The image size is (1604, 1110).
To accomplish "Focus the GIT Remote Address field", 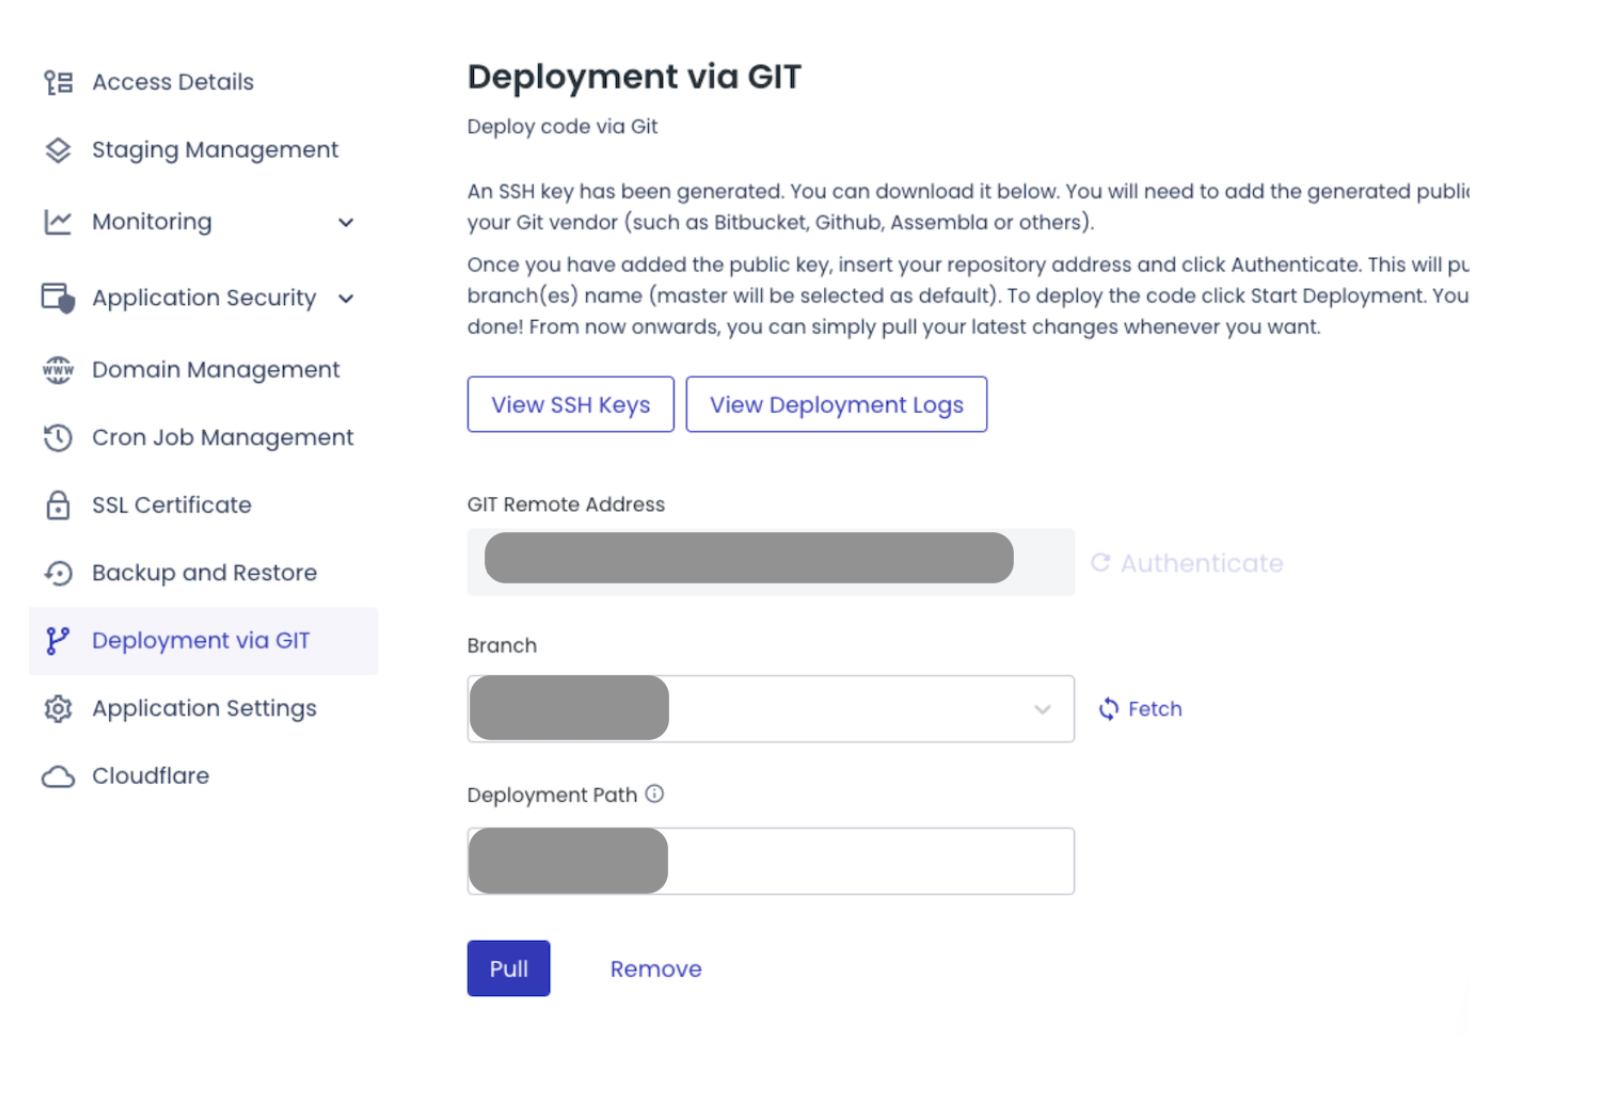I will (771, 562).
